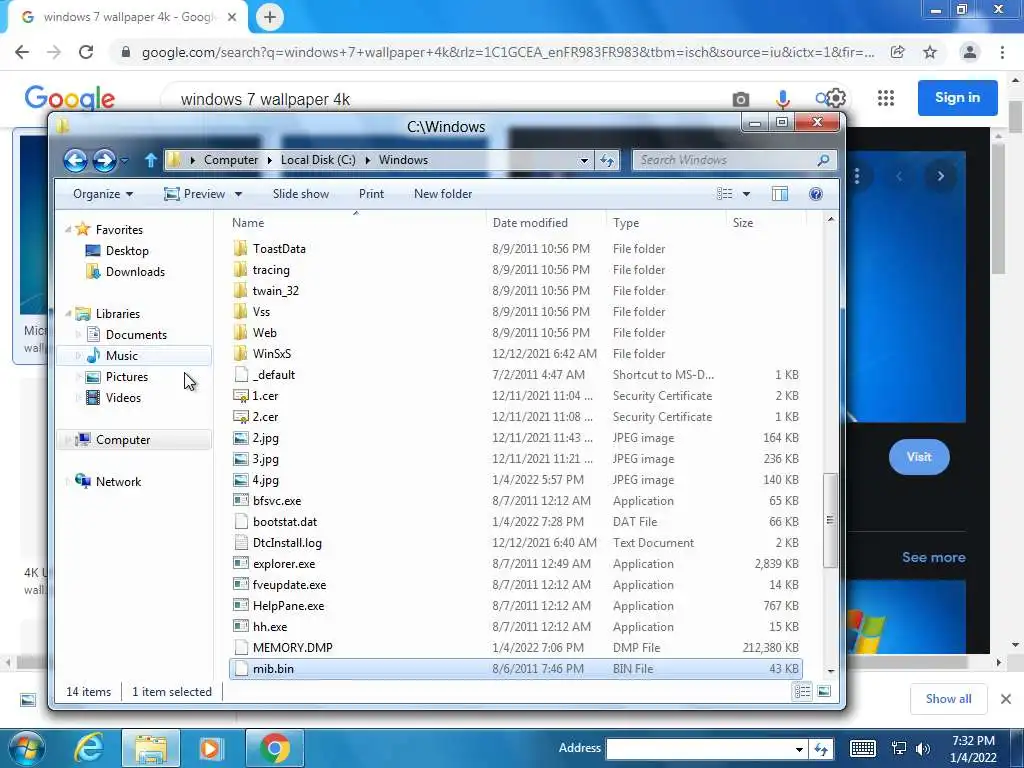Select the 4.jpg image icon
The image size is (1024, 768).
coord(241,480)
